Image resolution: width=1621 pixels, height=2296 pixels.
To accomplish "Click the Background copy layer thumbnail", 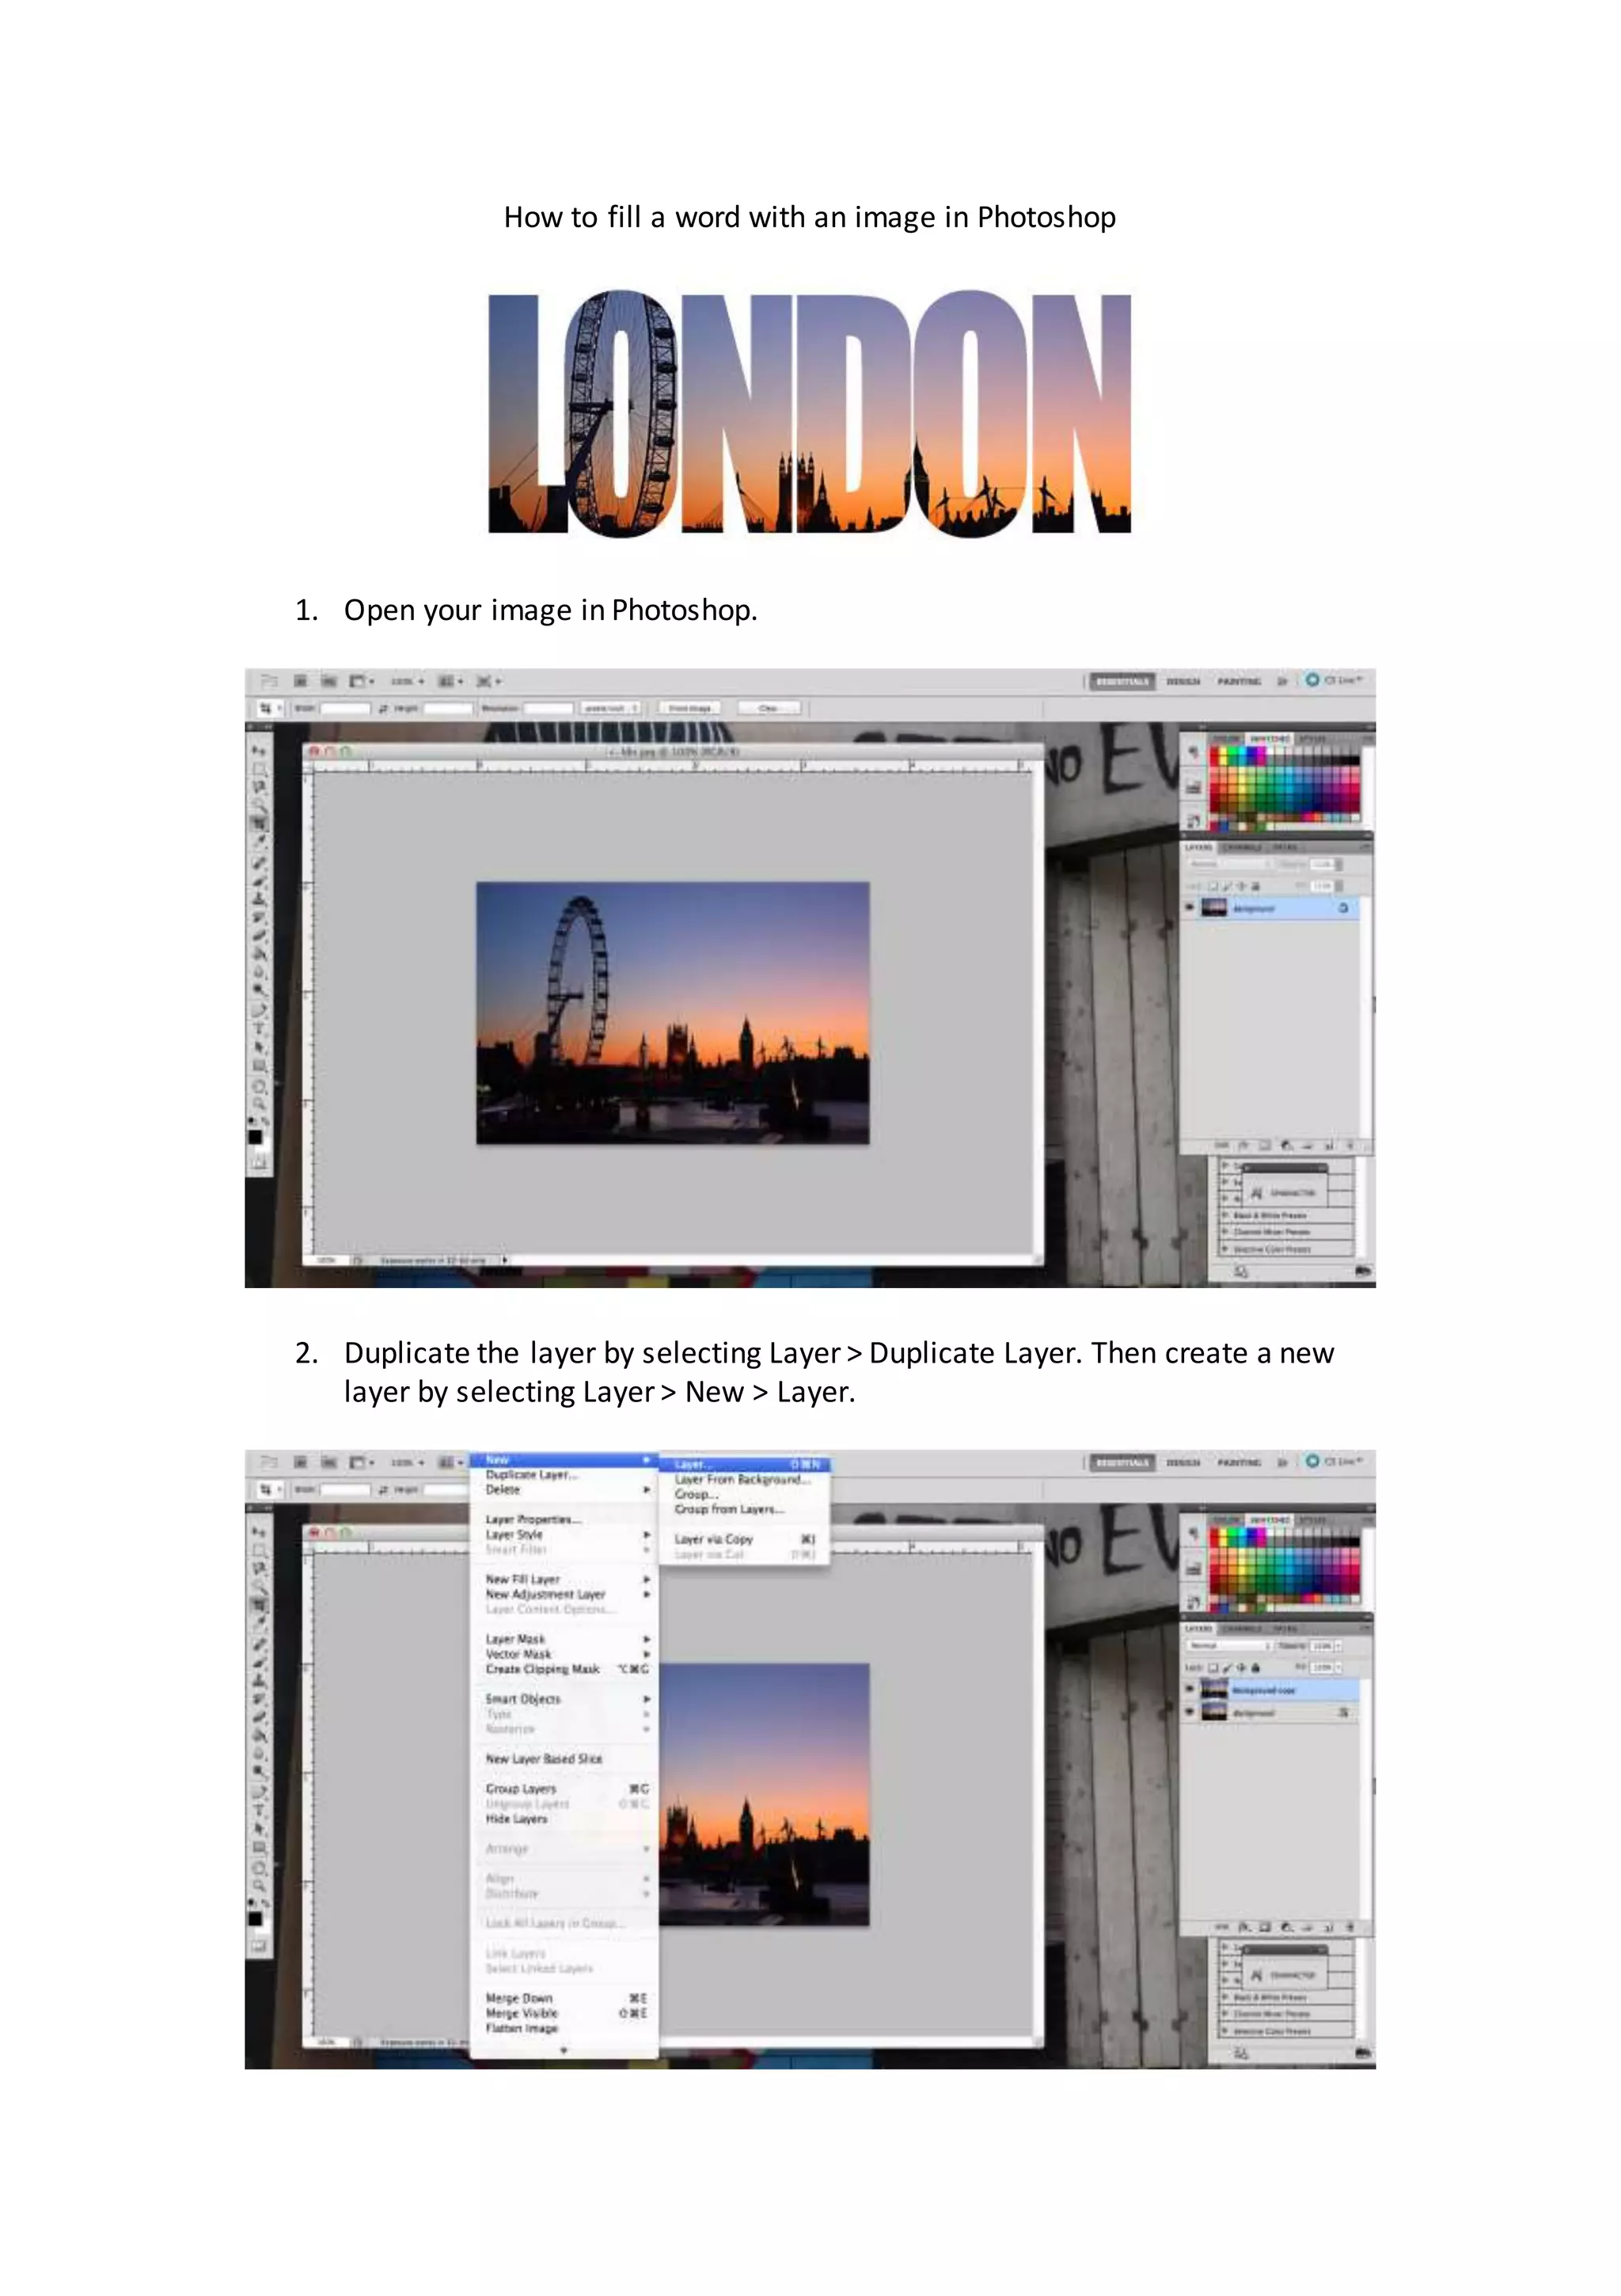I will (x=1214, y=1690).
